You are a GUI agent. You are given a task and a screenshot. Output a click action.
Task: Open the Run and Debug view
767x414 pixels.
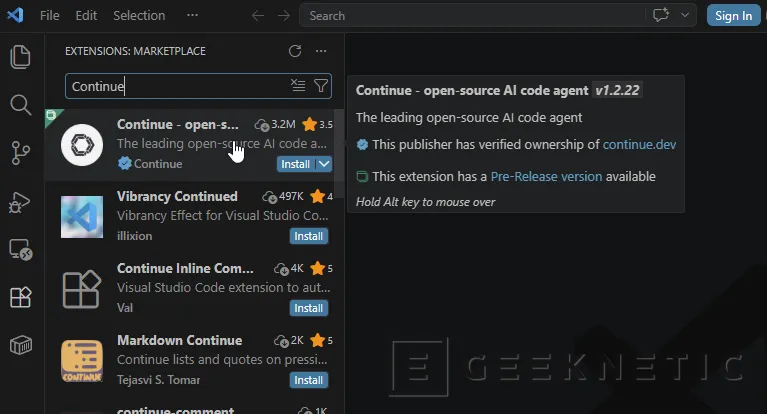(20, 202)
